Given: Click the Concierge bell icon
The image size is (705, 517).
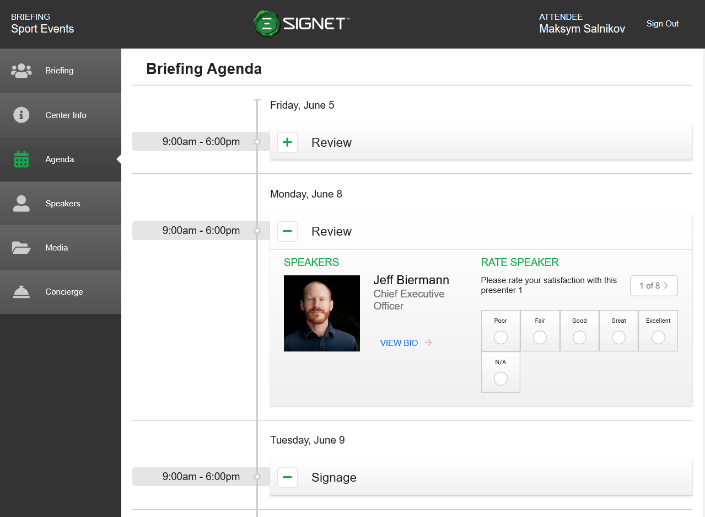Looking at the screenshot, I should click(21, 292).
